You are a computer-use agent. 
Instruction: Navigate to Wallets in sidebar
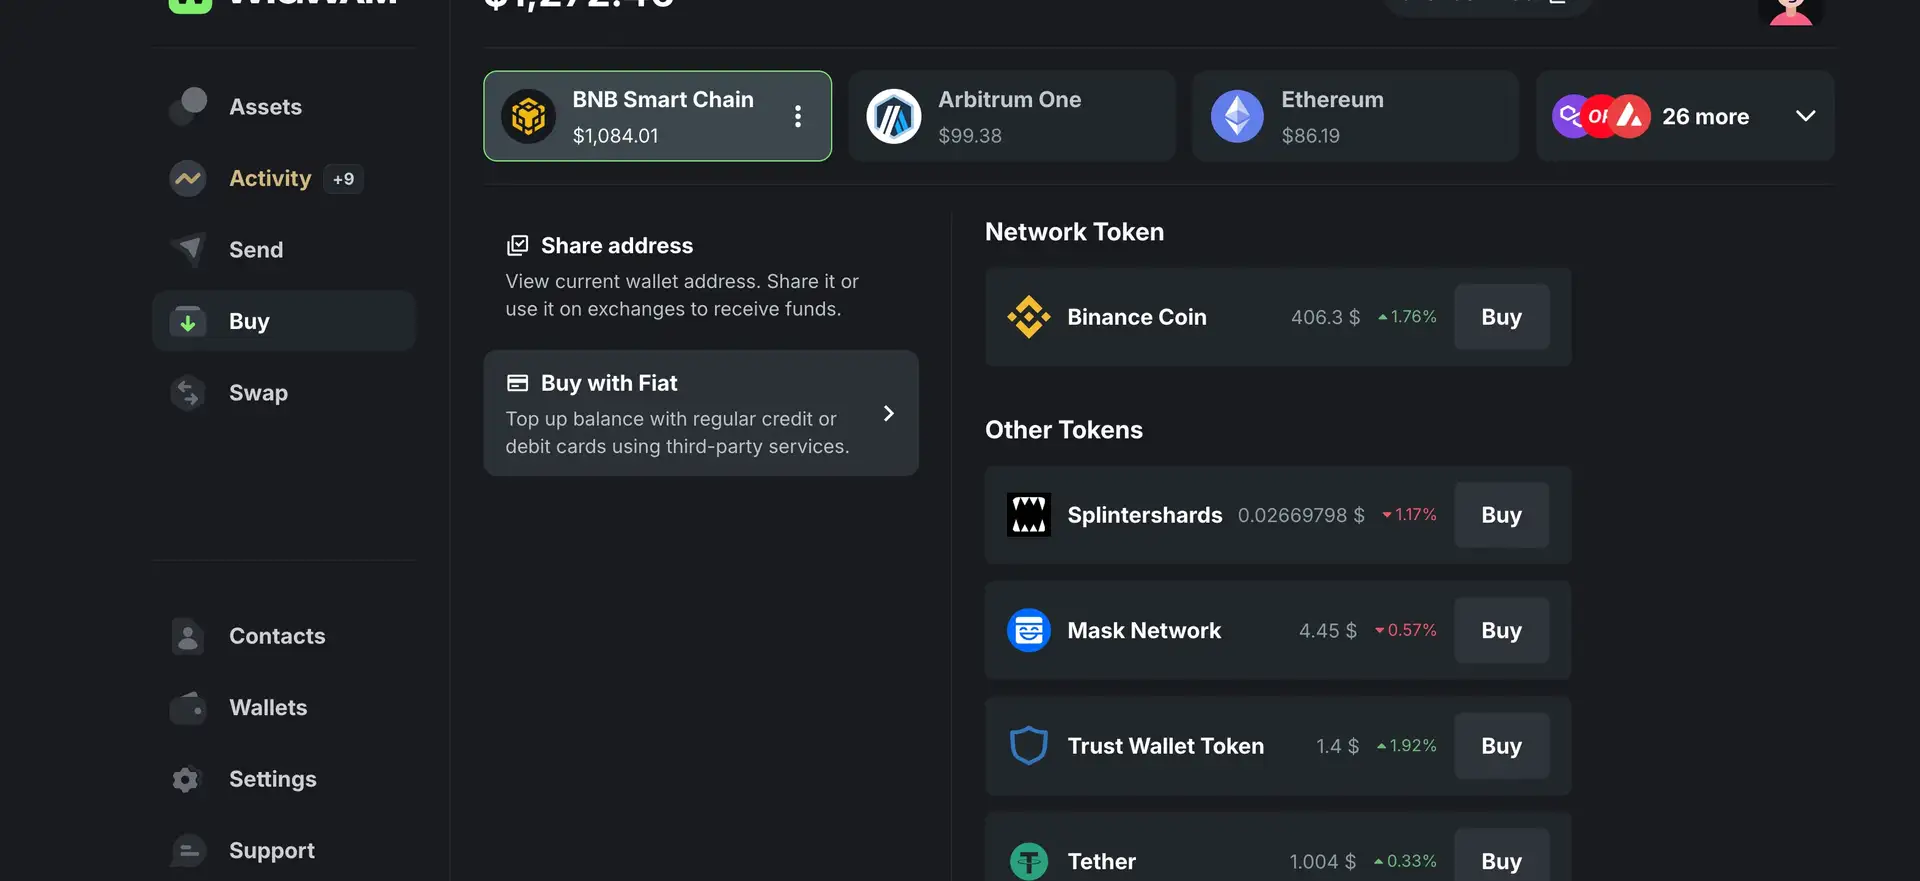pos(268,708)
